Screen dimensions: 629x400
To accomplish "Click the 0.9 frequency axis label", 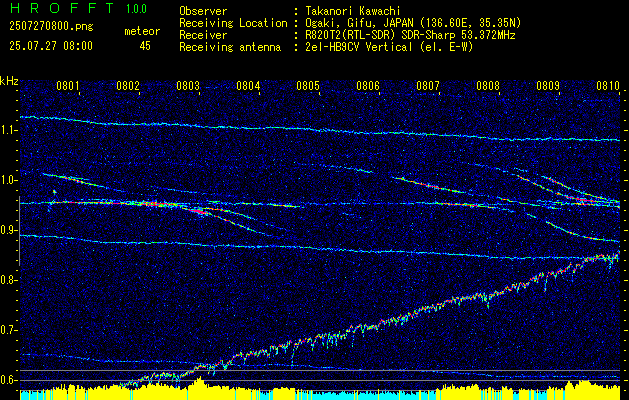I will point(8,231).
